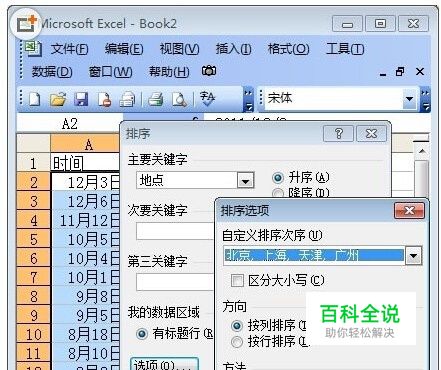Click cell with date 8月18日
The image size is (441, 370).
(x=85, y=334)
